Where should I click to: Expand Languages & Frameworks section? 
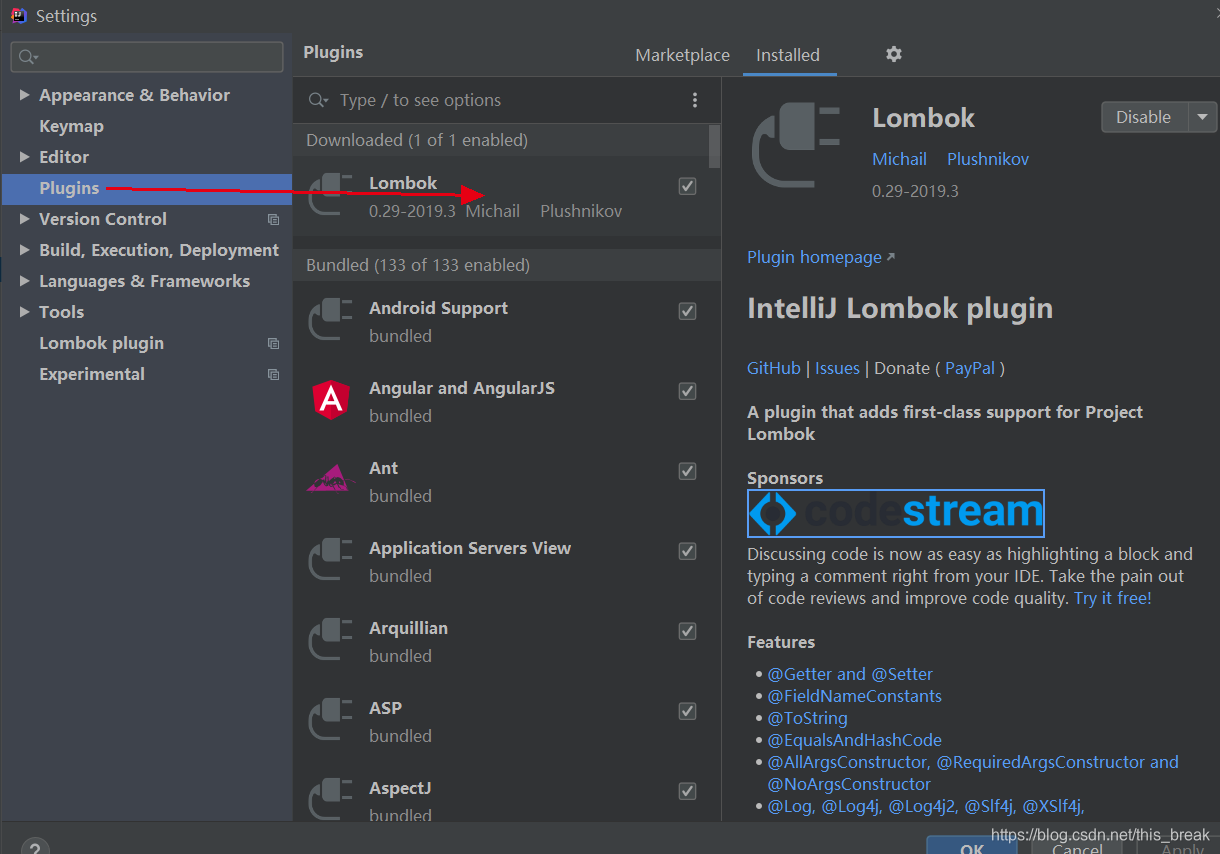pos(25,281)
